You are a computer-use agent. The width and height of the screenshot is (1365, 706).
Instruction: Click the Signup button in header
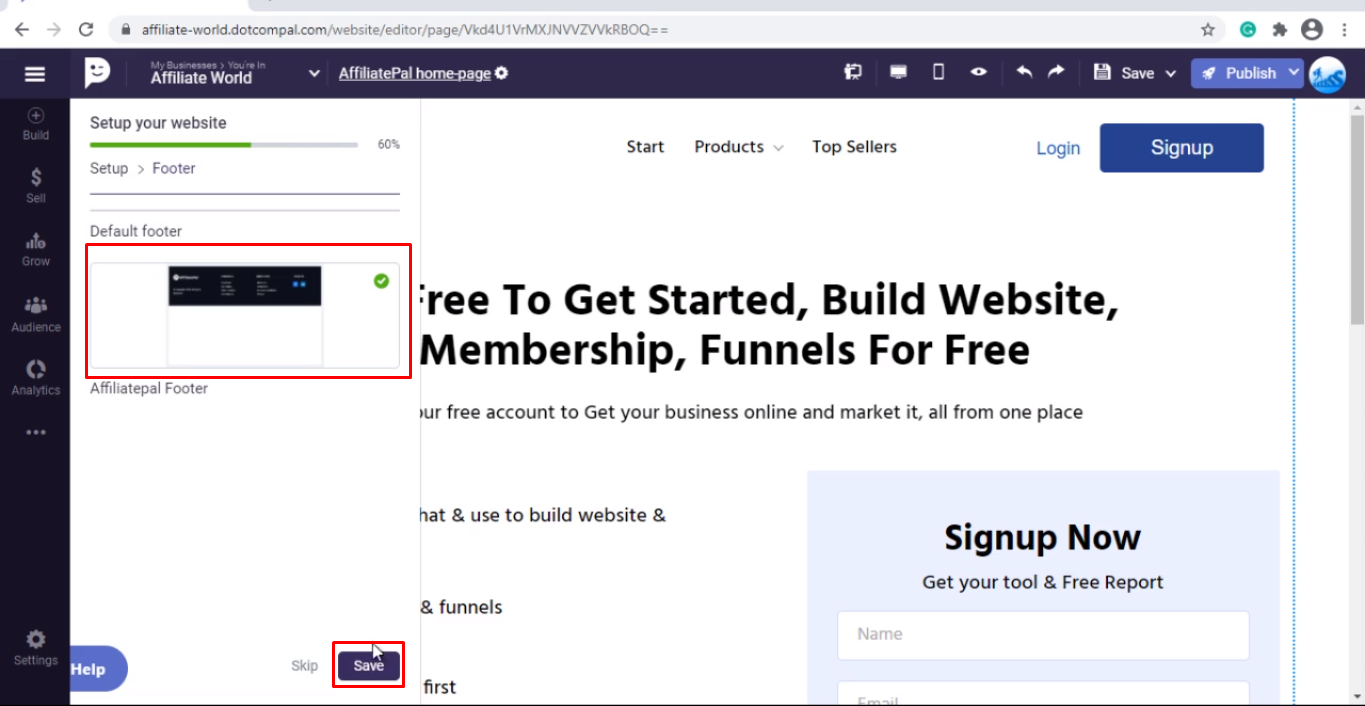(x=1181, y=148)
